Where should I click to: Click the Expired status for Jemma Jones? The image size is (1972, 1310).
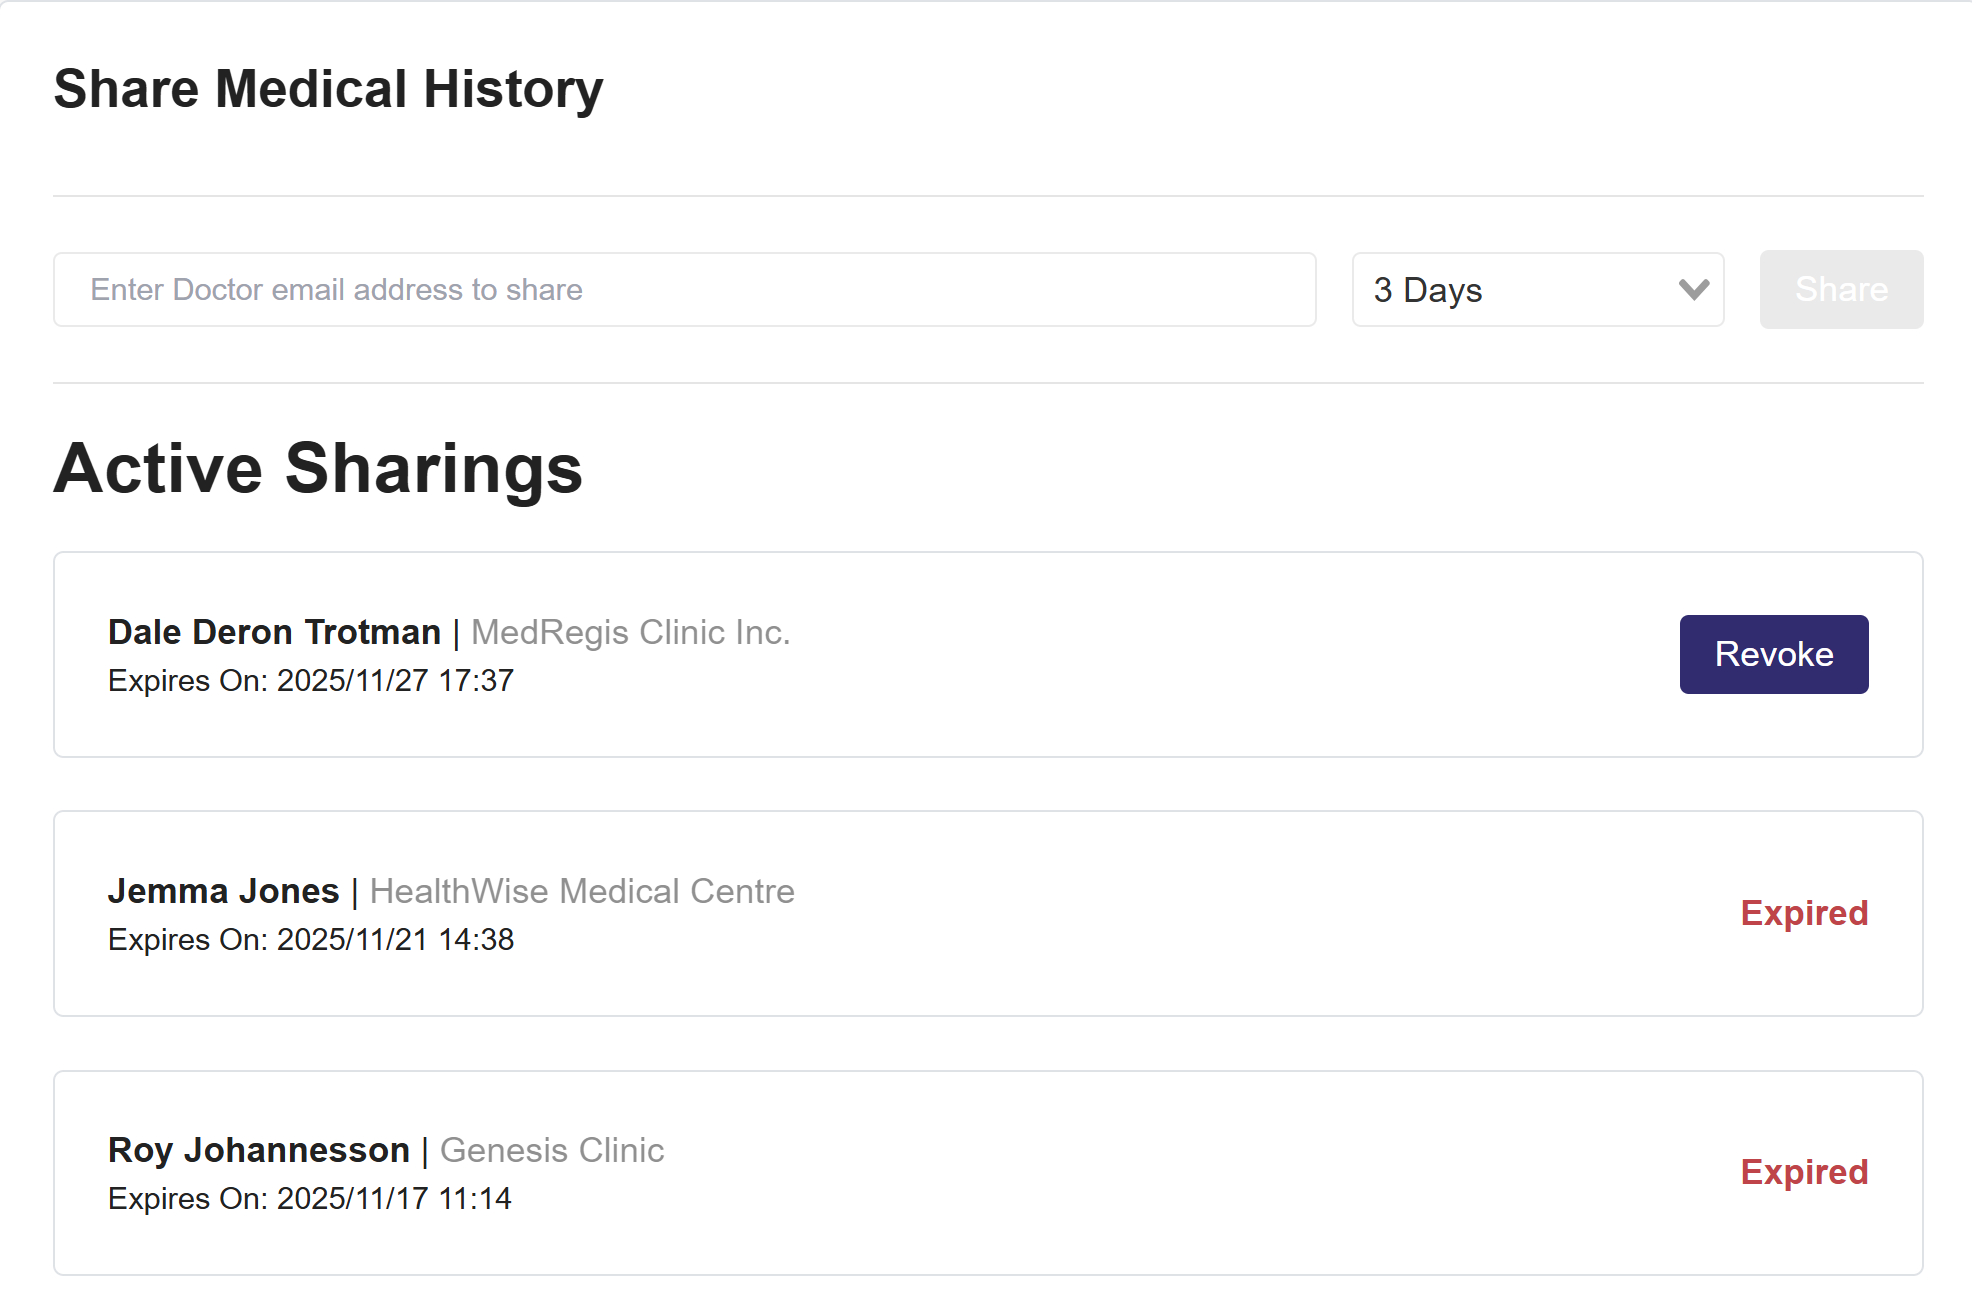point(1803,913)
